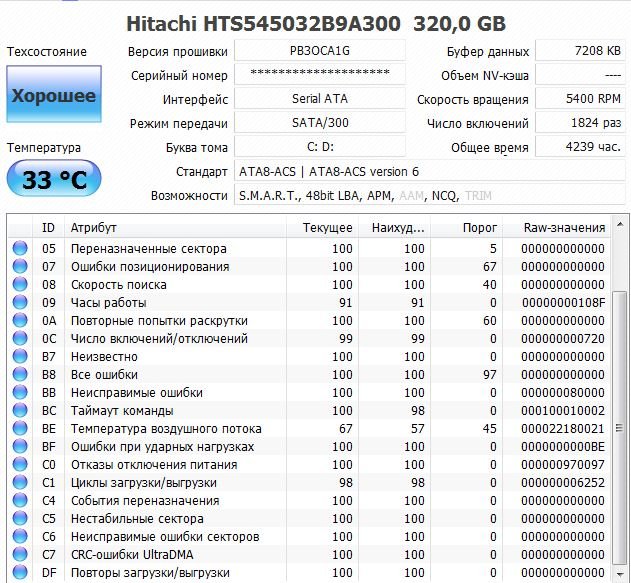Click raw value 000000006252
The width and height of the screenshot is (631, 583).
click(x=563, y=482)
